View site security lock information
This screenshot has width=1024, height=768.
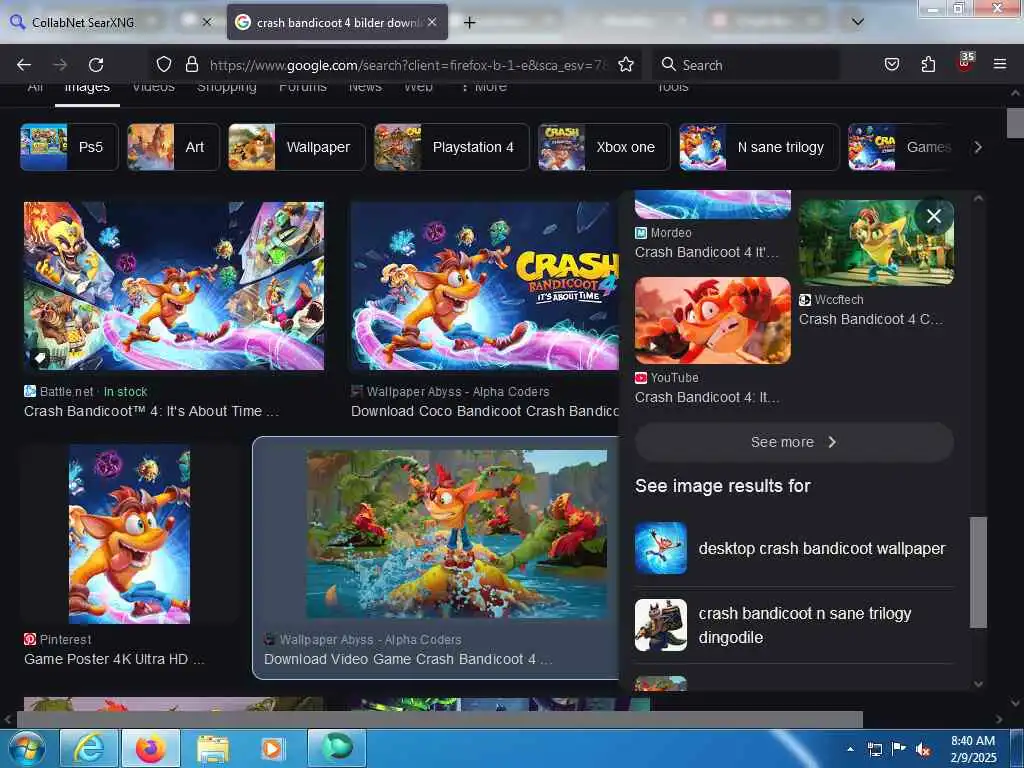[191, 64]
